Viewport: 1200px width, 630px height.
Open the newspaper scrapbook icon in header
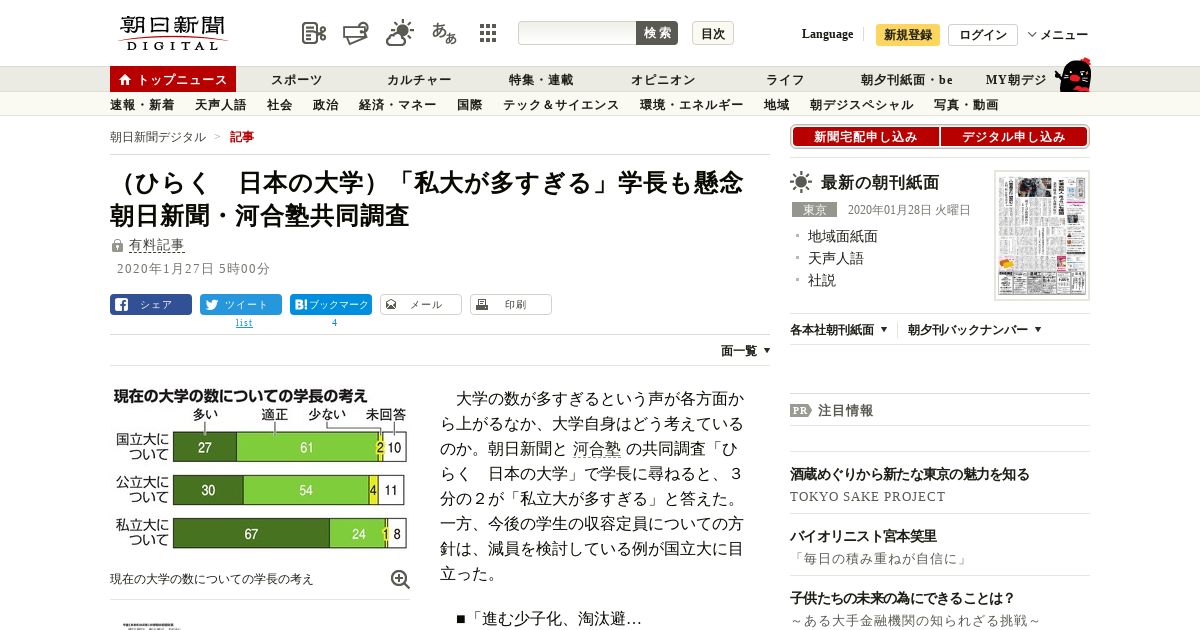coord(314,33)
